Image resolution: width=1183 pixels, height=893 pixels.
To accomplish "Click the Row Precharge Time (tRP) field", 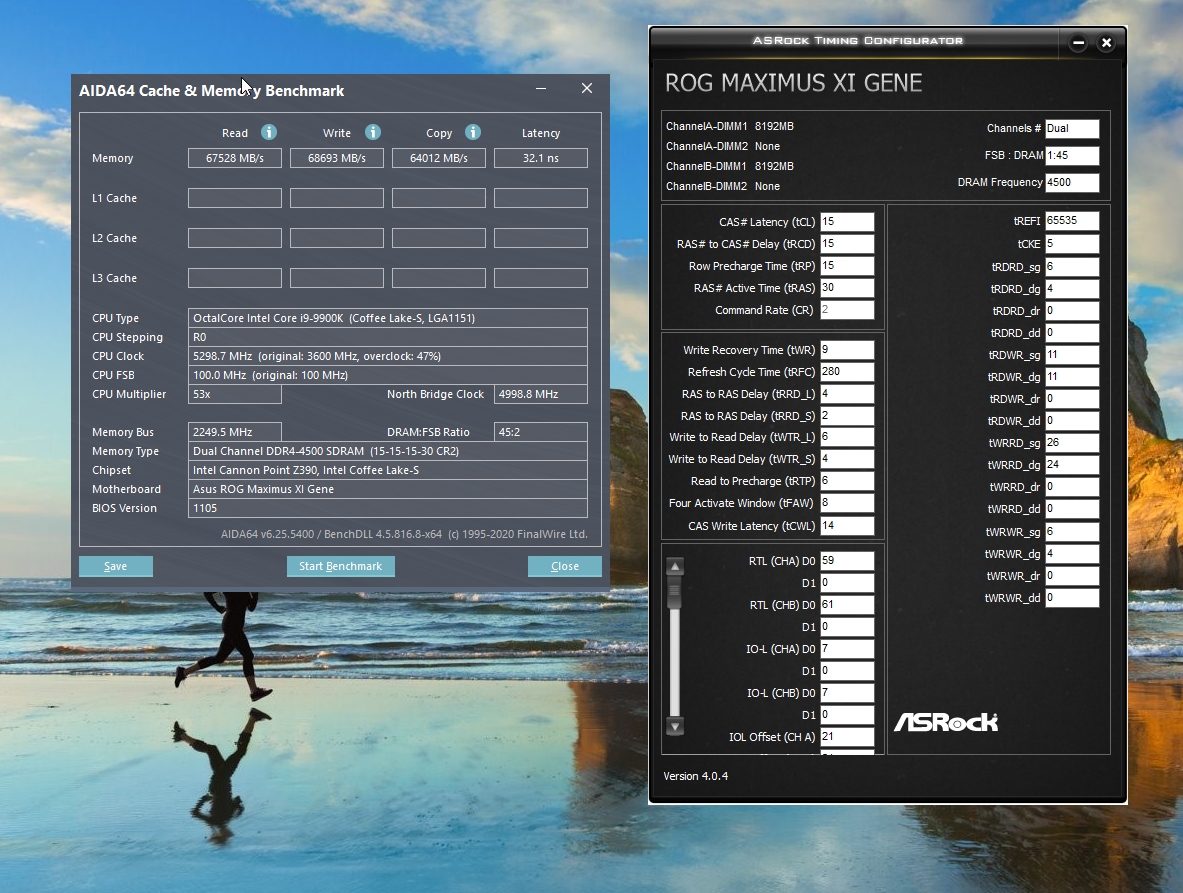I will 847,265.
